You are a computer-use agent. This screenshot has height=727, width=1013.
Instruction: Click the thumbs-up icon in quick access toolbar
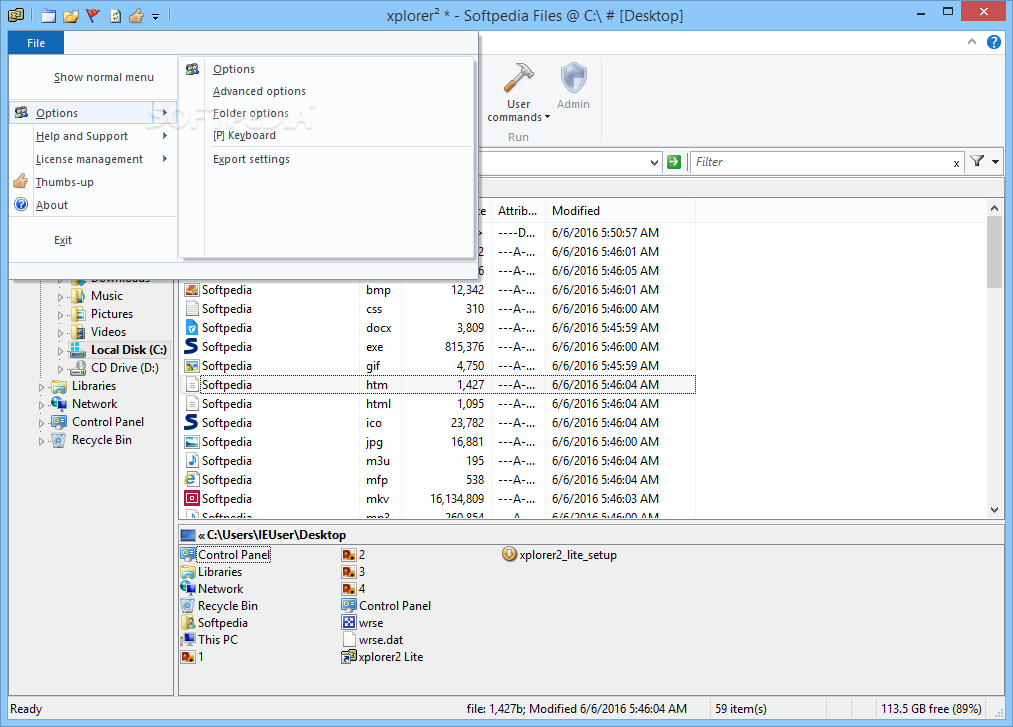(136, 16)
